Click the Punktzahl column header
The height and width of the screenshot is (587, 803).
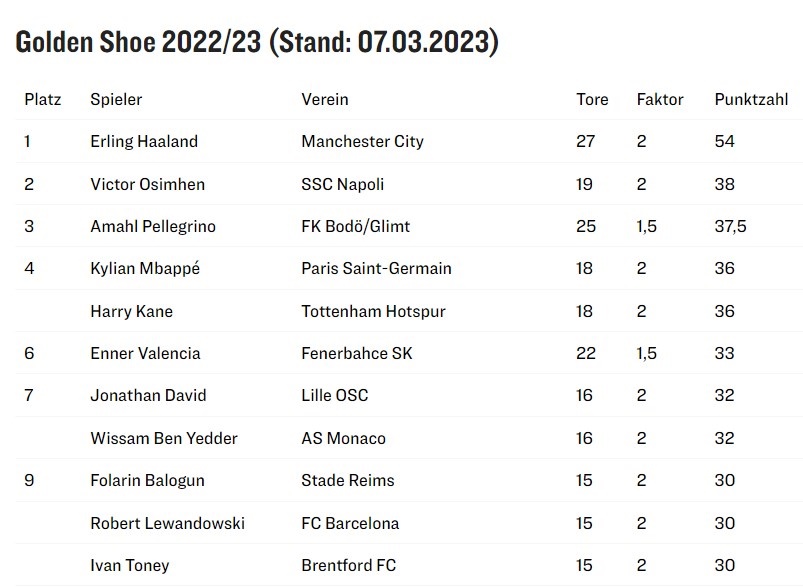tap(751, 99)
